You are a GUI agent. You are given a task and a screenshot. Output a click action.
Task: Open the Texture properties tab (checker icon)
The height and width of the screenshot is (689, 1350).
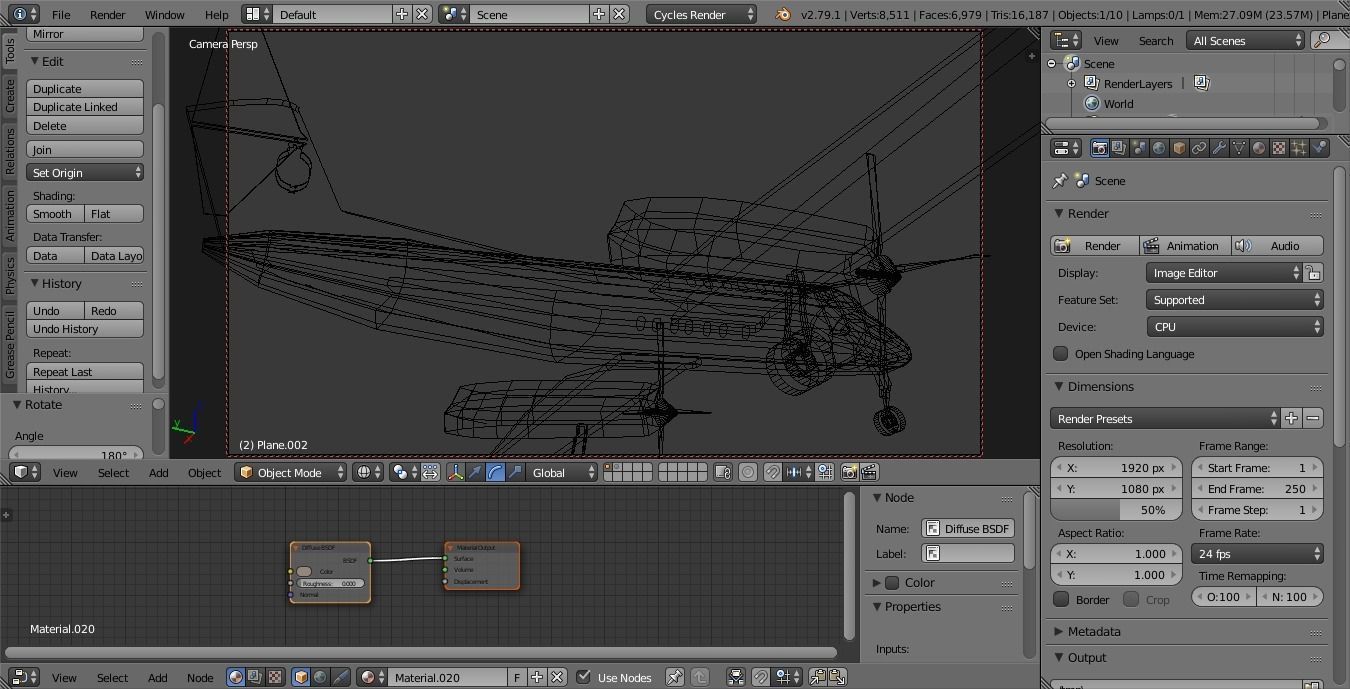click(1279, 148)
